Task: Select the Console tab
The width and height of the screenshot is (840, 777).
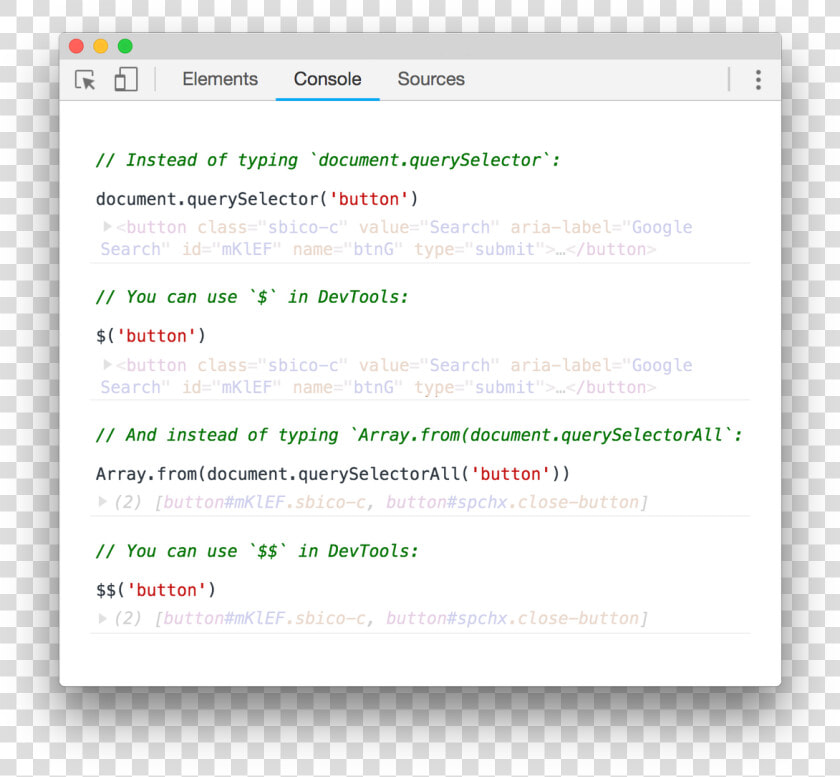Action: pos(327,79)
